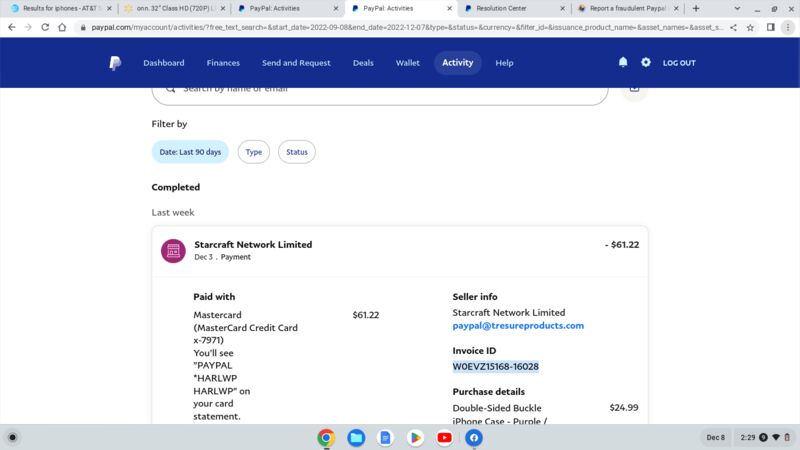This screenshot has width=800, height=450.
Task: Click the share page icon in address bar
Action: coord(733,28)
